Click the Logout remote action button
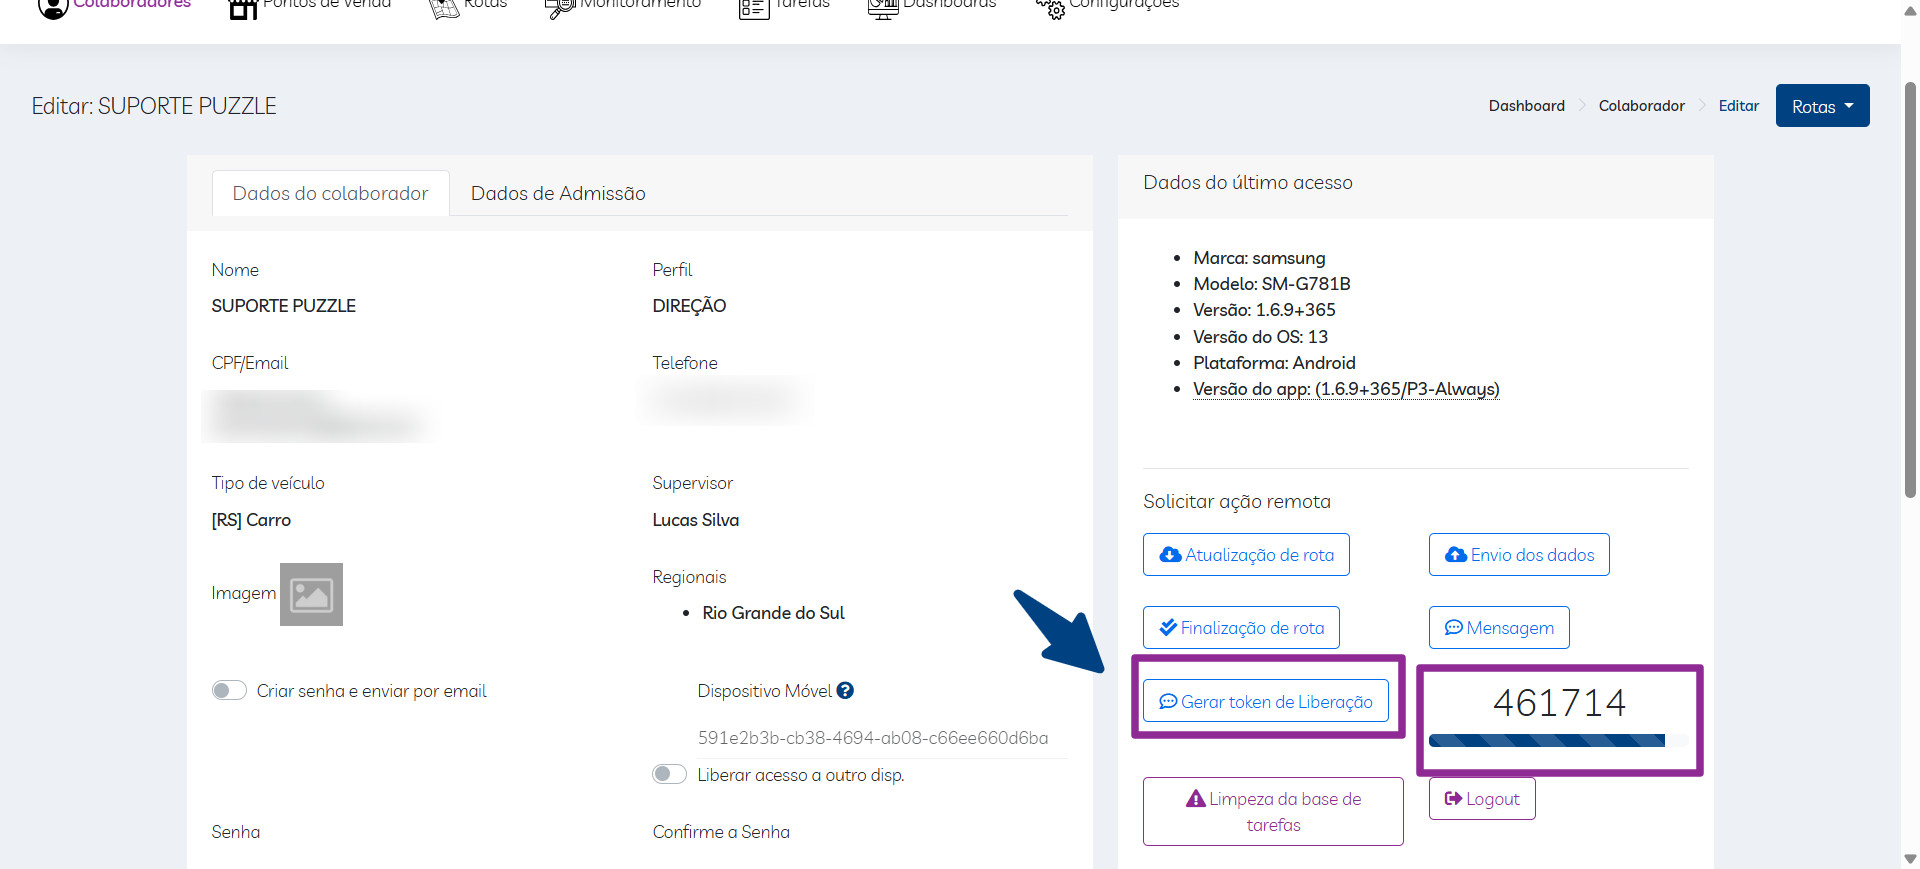Image resolution: width=1920 pixels, height=869 pixels. [1481, 799]
